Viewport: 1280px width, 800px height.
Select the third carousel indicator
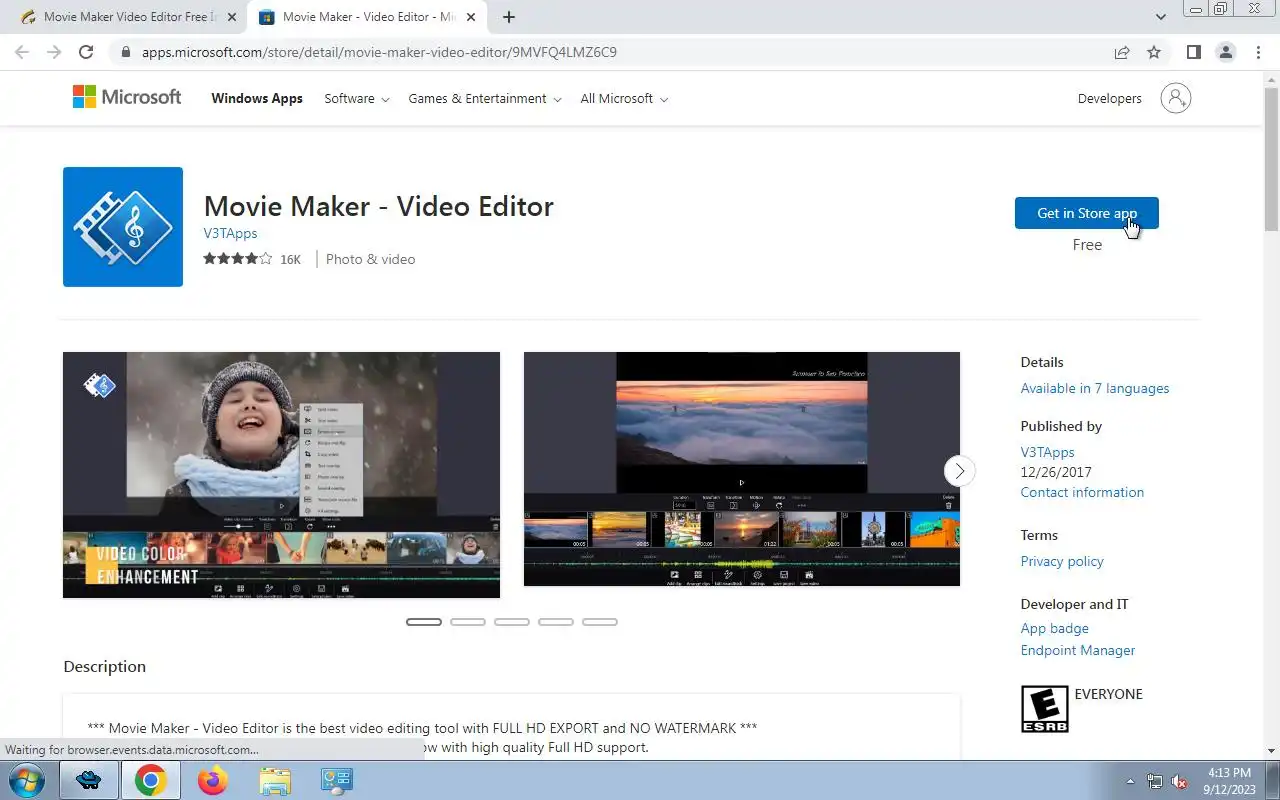pos(512,622)
